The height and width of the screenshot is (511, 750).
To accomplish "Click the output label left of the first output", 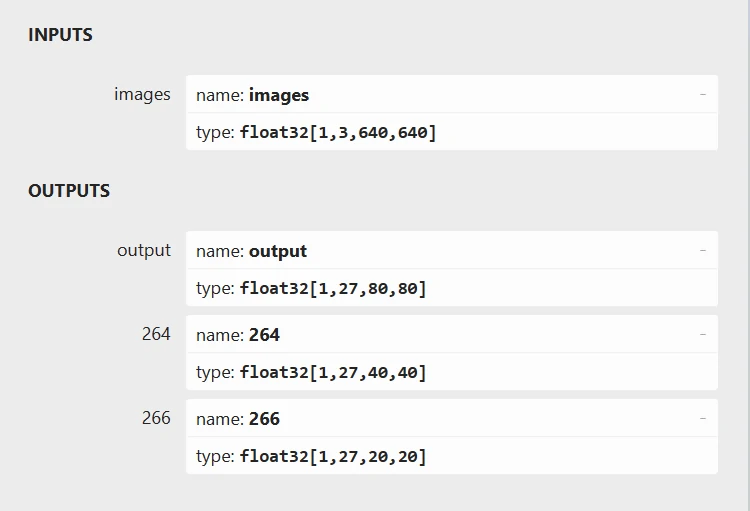I will (144, 250).
